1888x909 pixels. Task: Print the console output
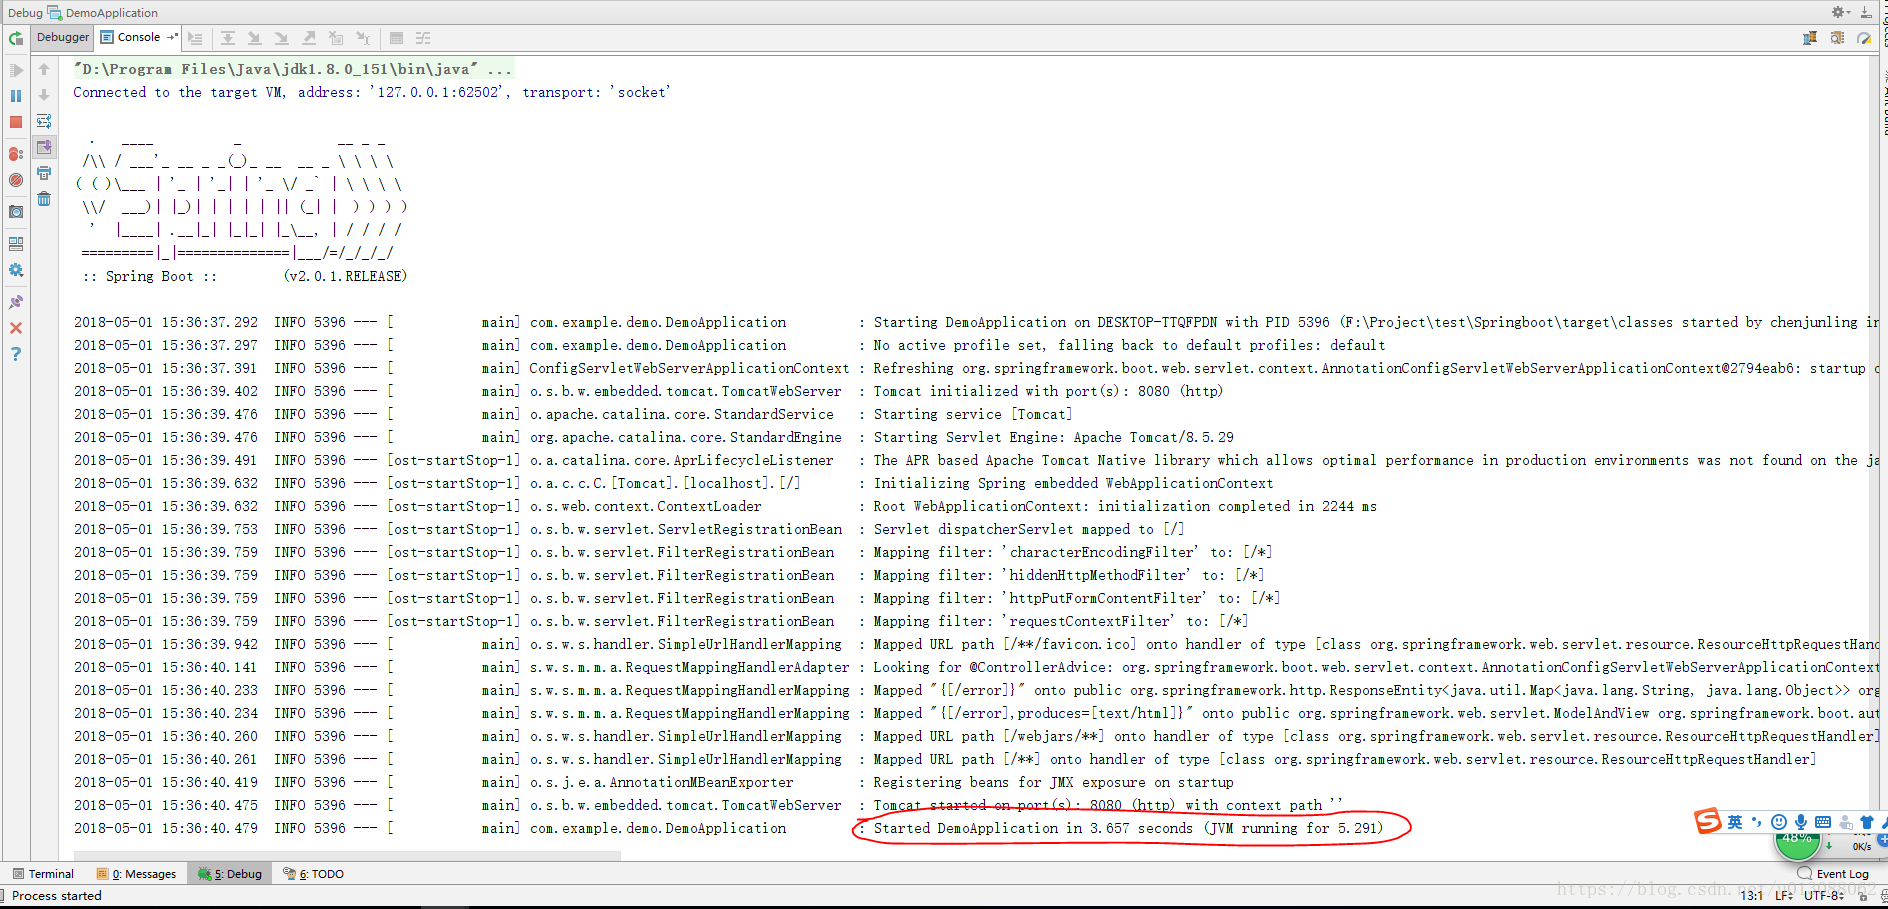[44, 173]
